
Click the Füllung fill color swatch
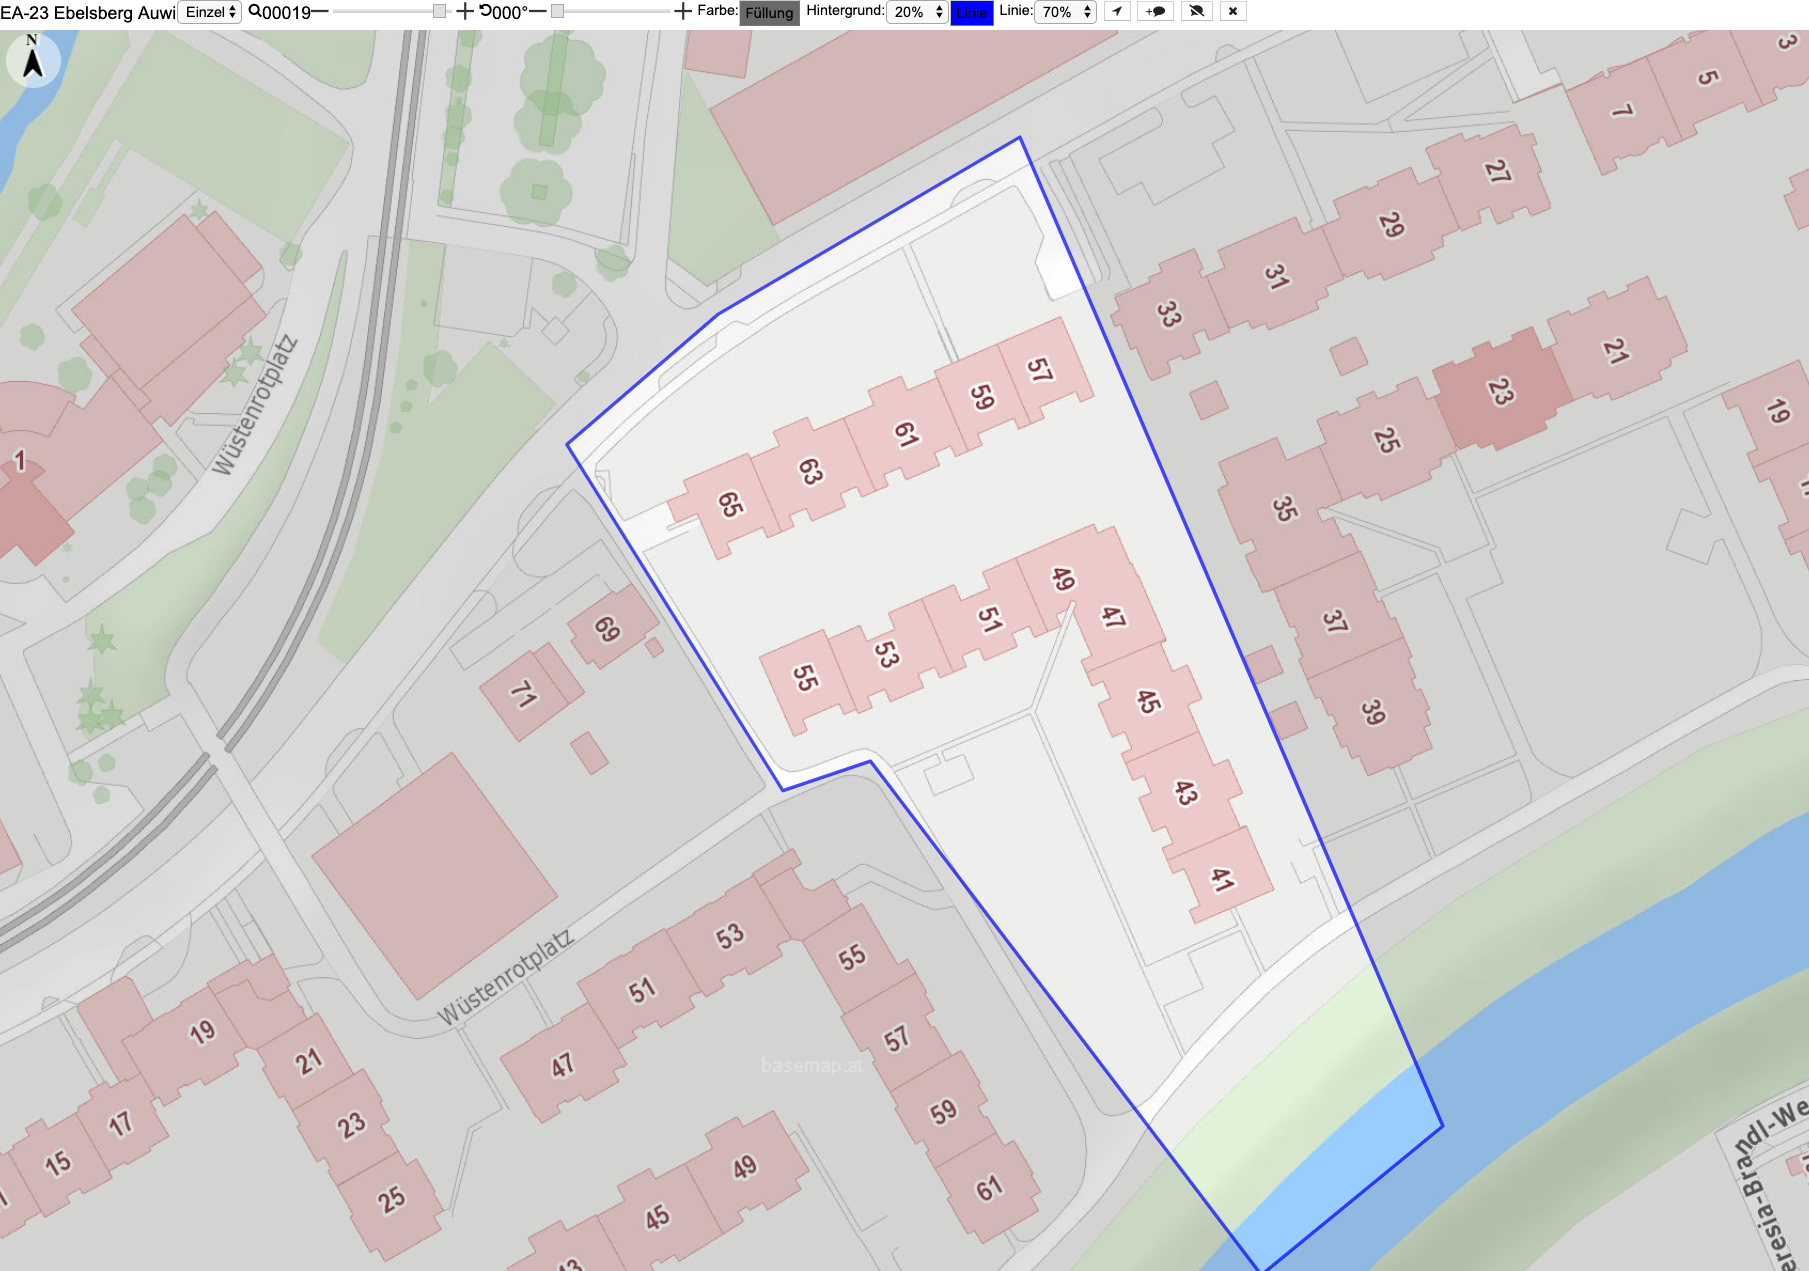pyautogui.click(x=769, y=13)
